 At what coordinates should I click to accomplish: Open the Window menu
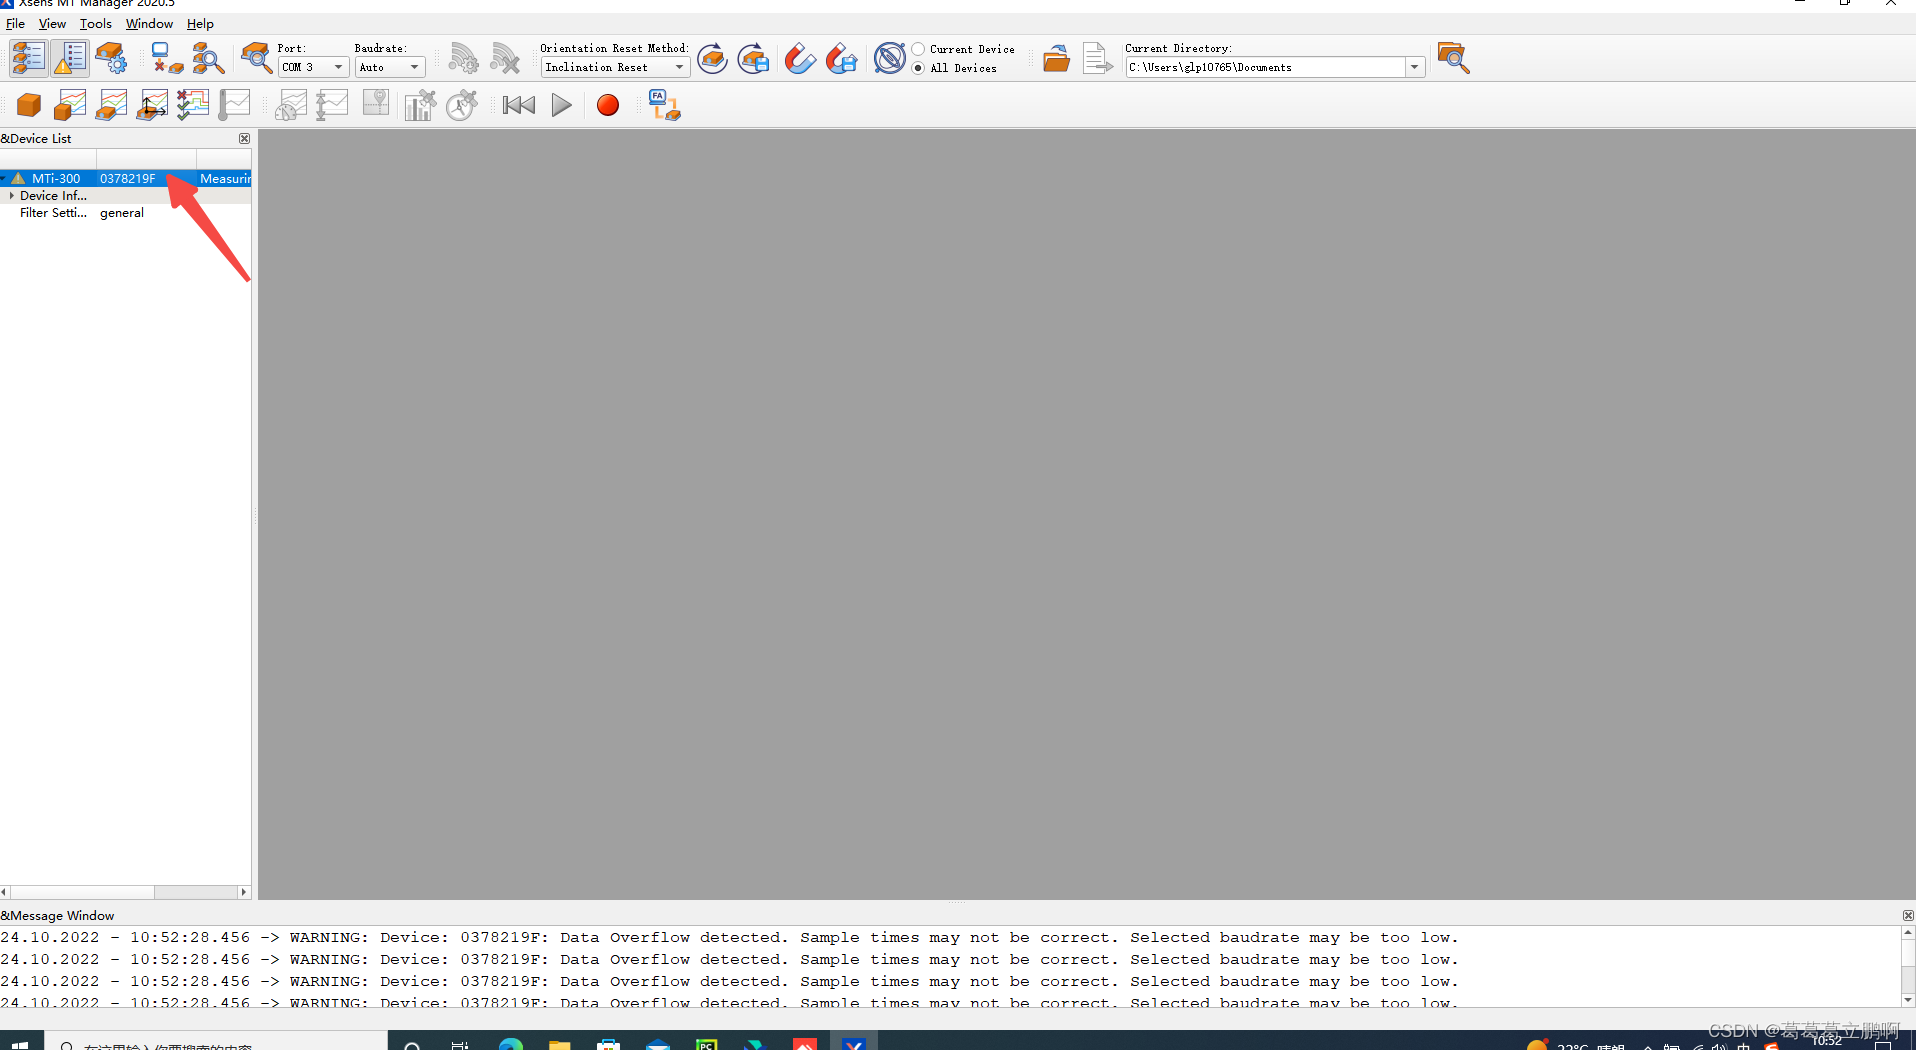149,24
